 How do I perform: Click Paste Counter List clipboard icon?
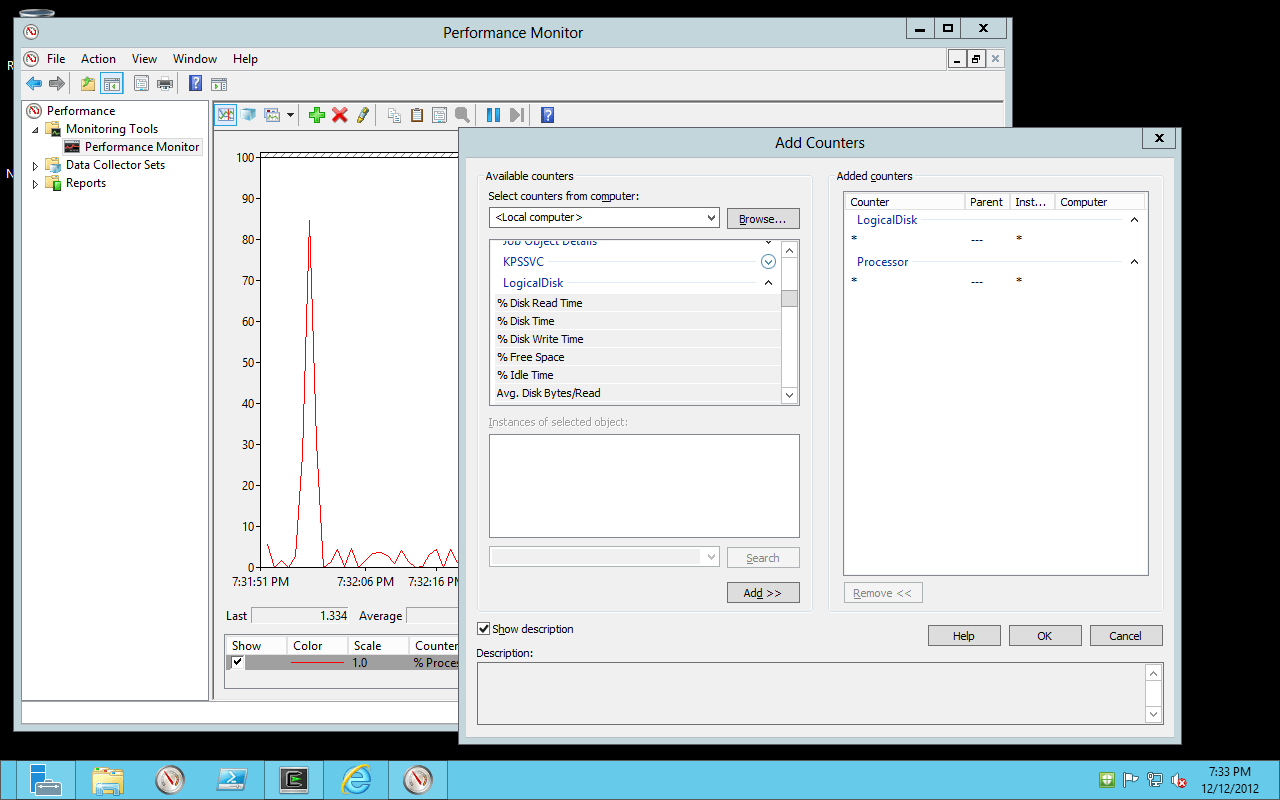click(417, 115)
